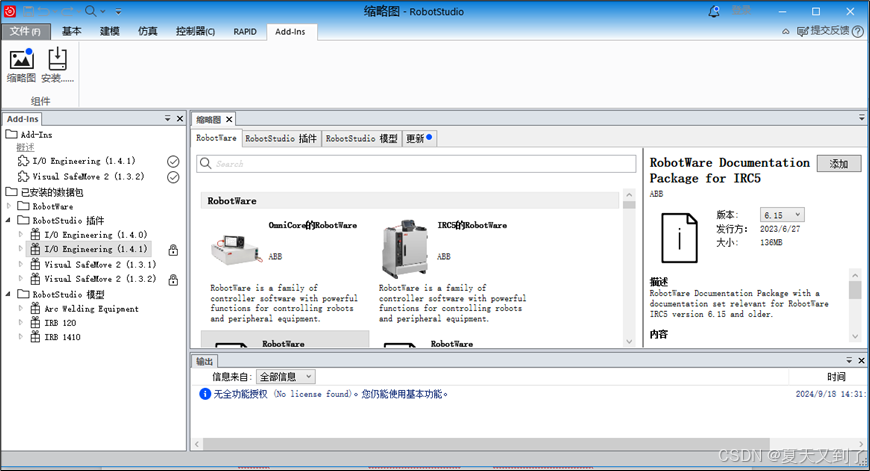Image resolution: width=870 pixels, height=471 pixels.
Task: Switch to the RAPID ribbon tab
Action: click(245, 32)
